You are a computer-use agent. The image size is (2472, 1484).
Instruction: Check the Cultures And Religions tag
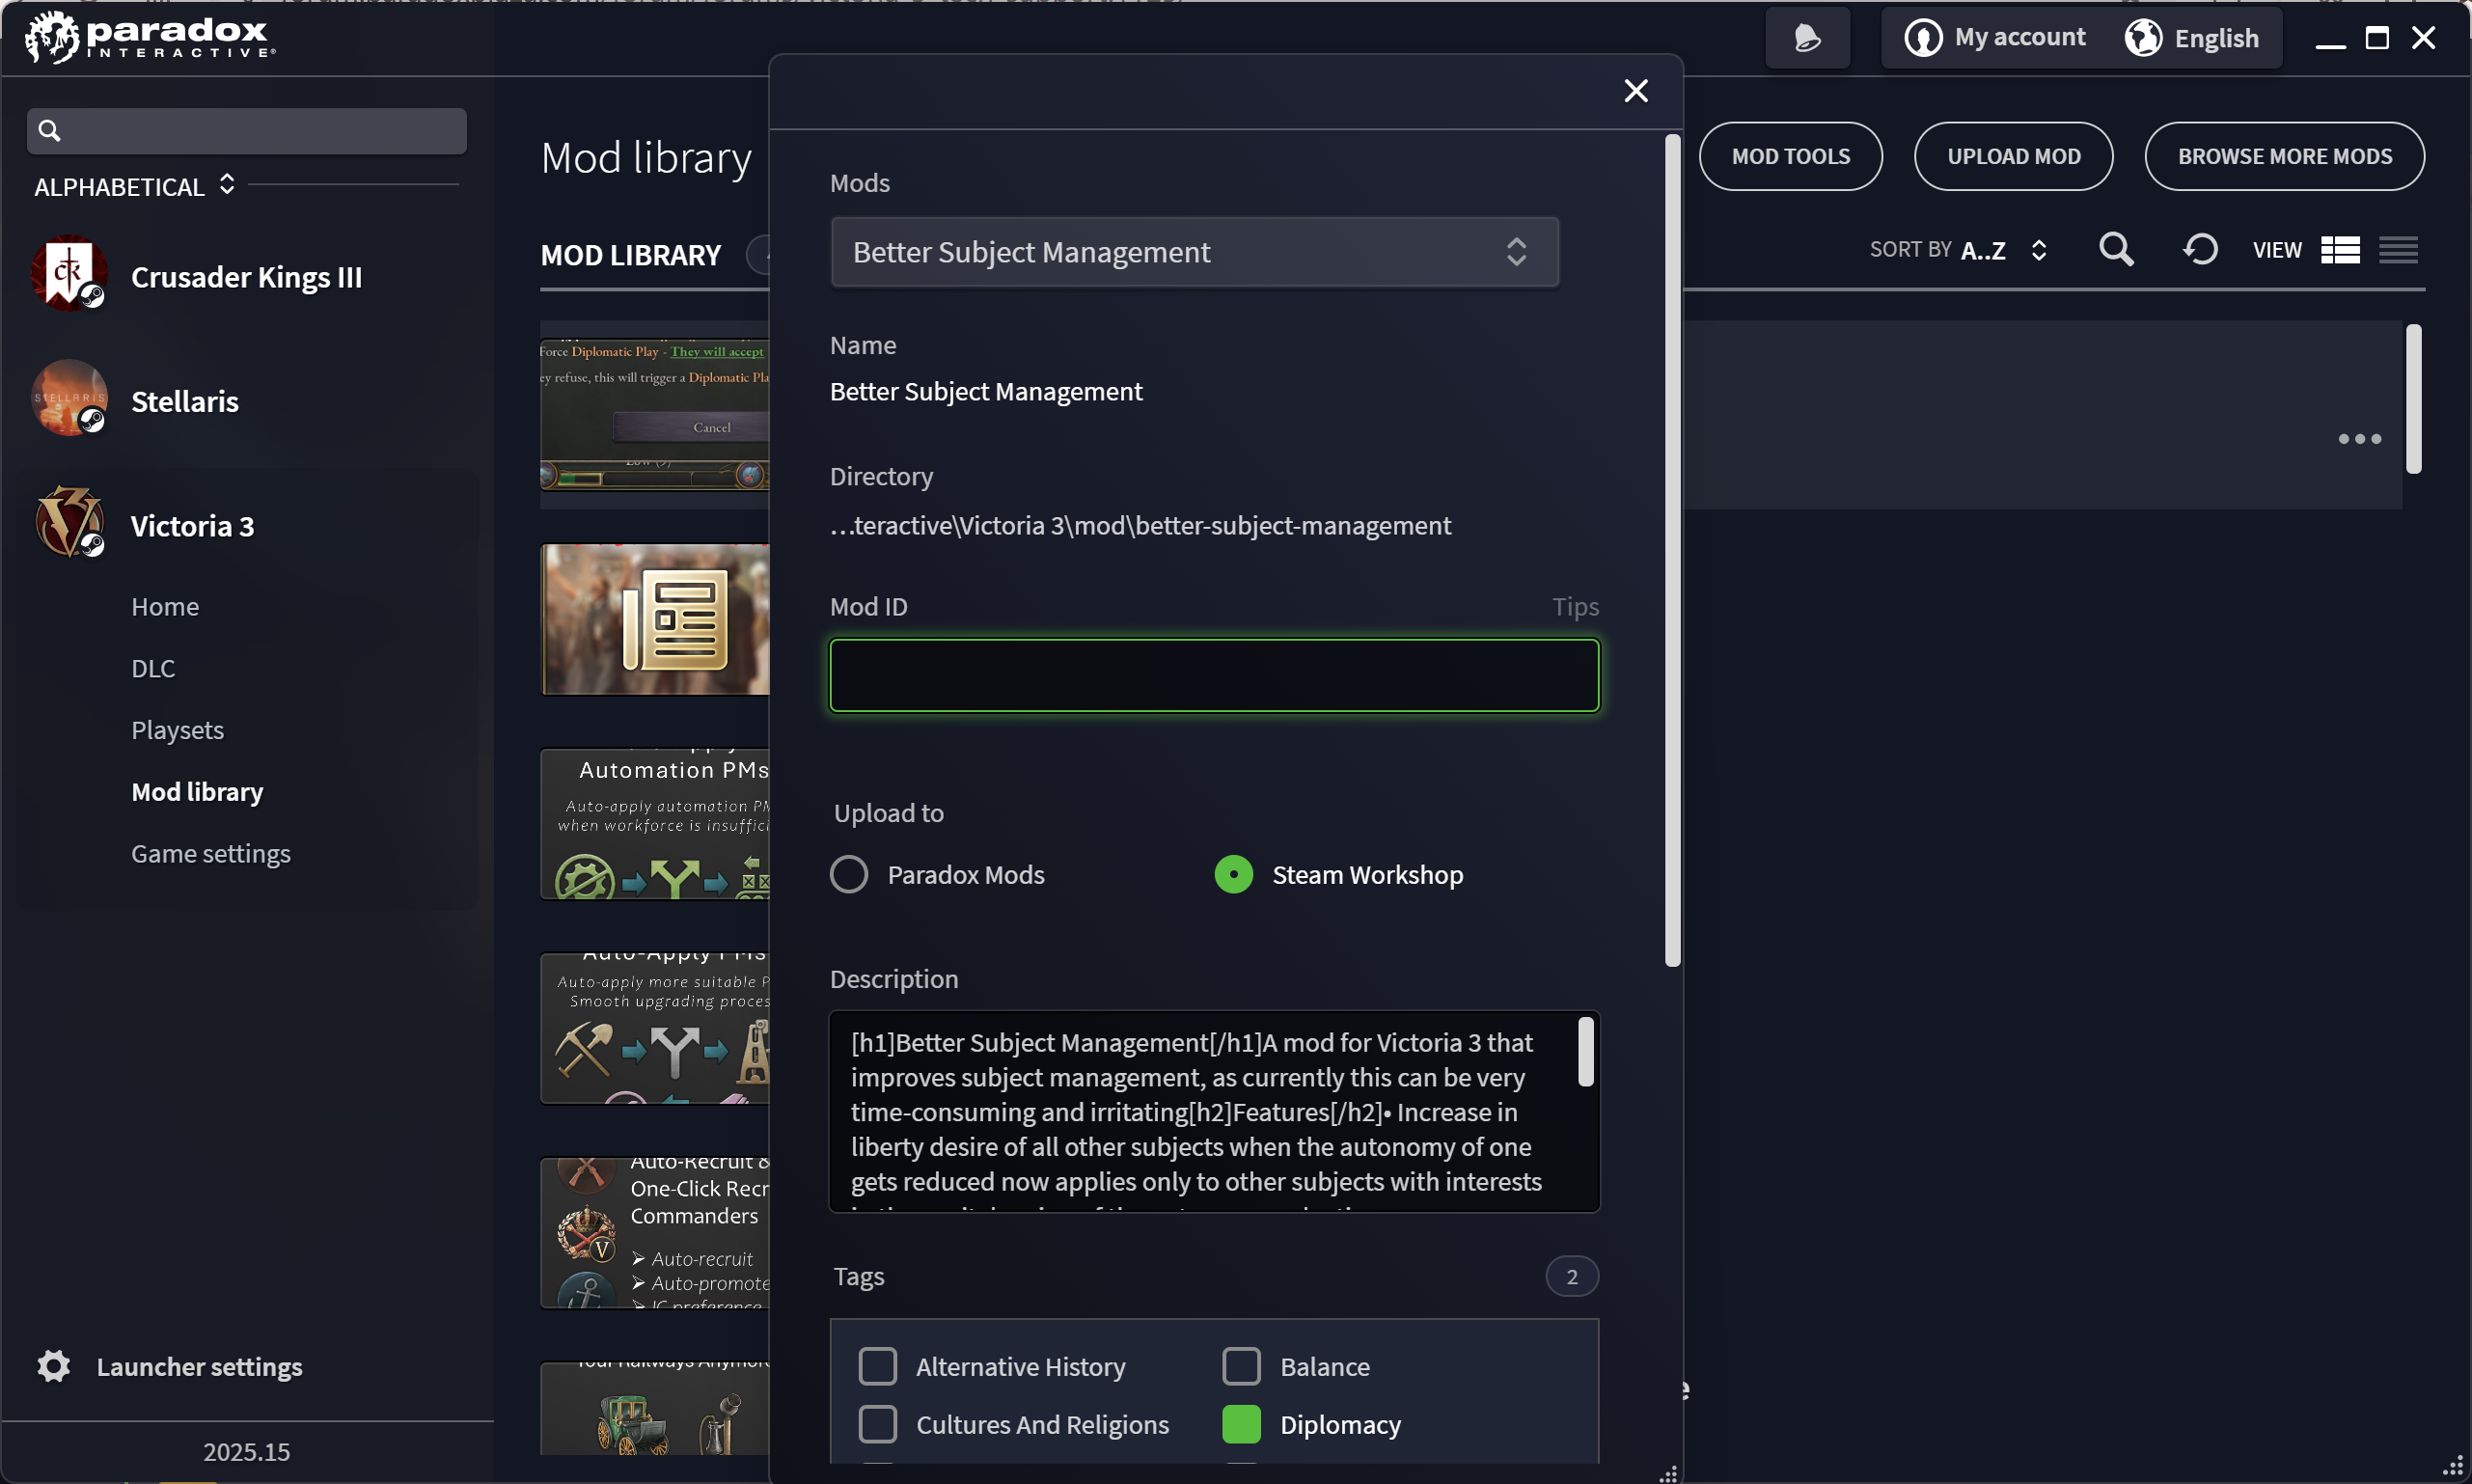pyautogui.click(x=878, y=1425)
